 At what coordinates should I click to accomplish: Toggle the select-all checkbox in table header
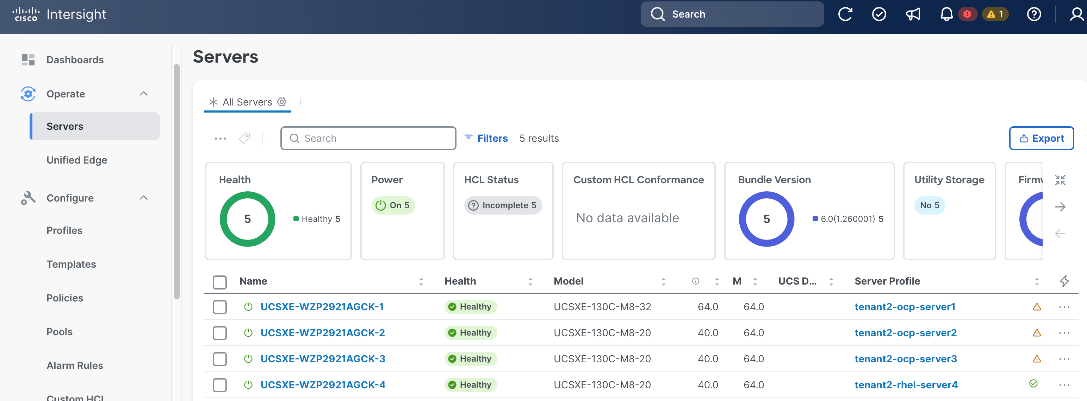(220, 282)
